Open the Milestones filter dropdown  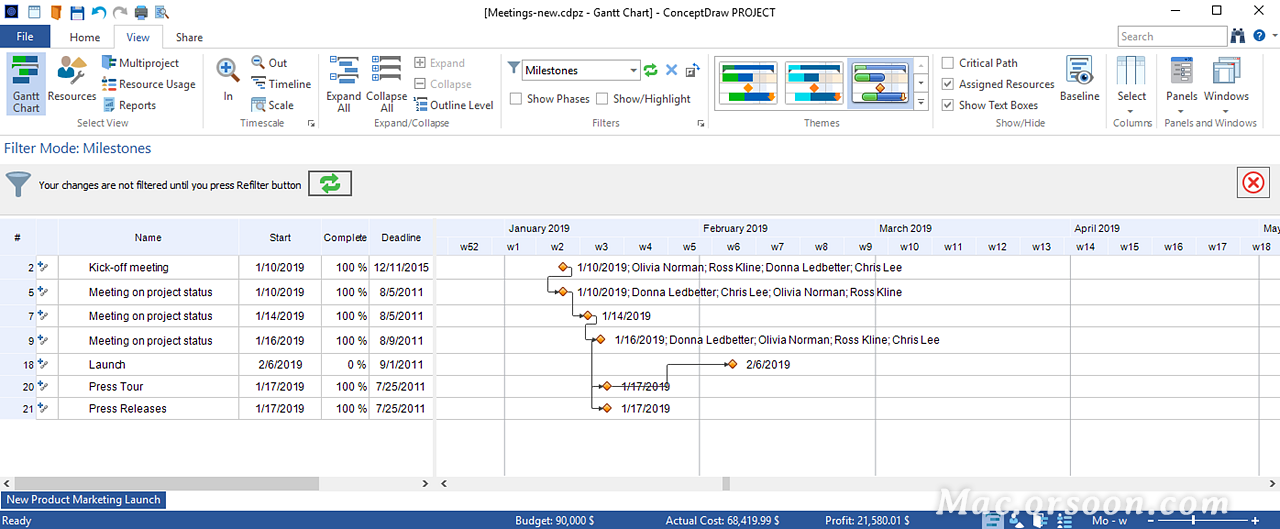click(634, 70)
